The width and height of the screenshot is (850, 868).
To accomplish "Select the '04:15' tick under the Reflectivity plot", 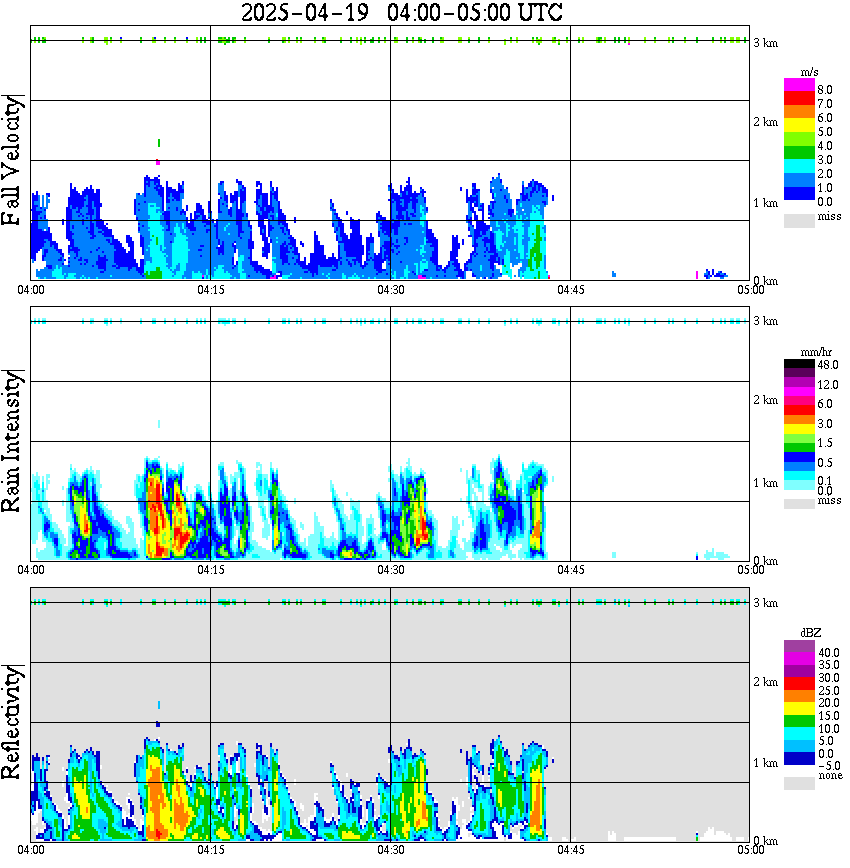I will click(x=211, y=850).
